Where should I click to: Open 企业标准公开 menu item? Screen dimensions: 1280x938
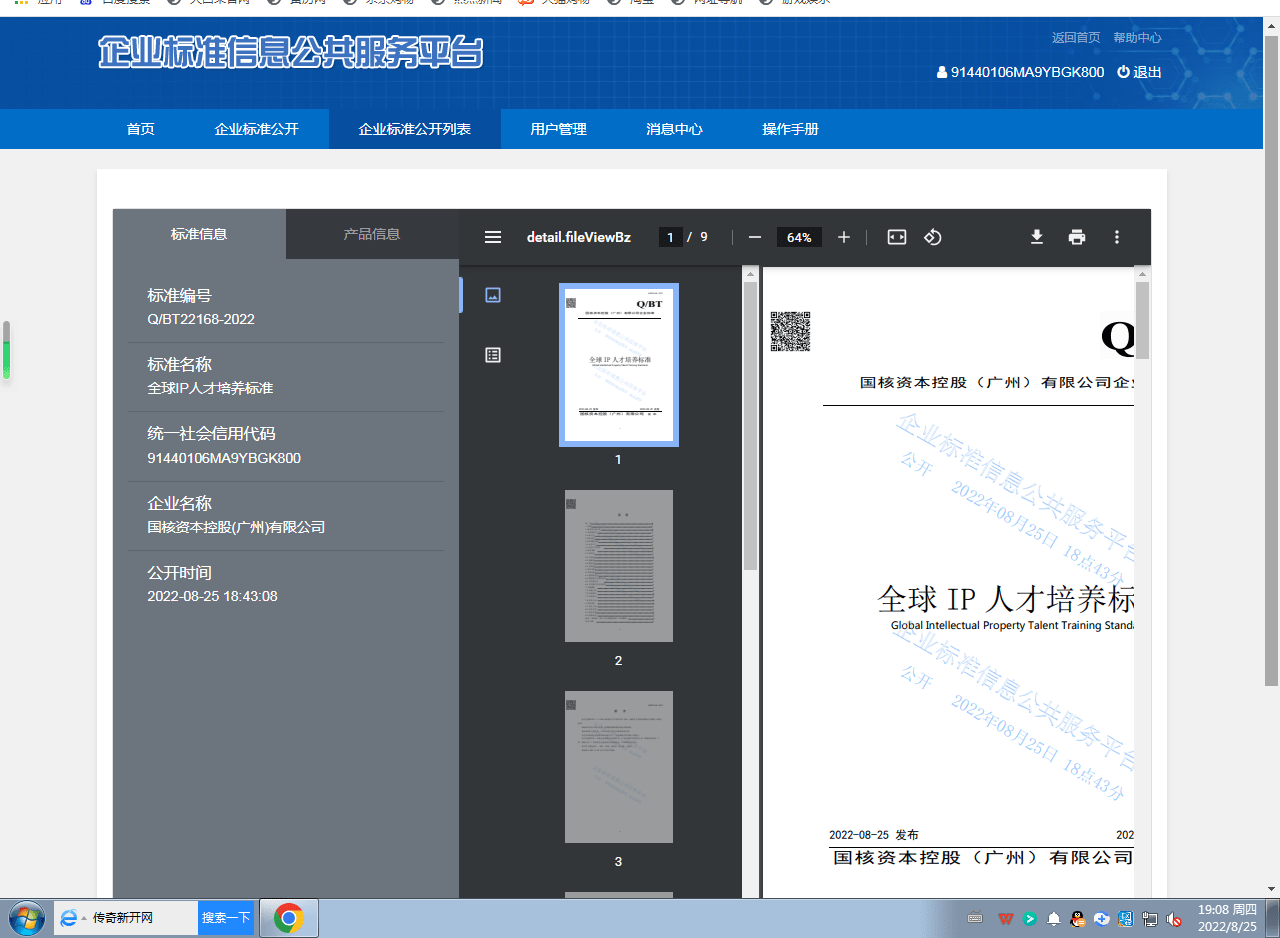pos(257,129)
